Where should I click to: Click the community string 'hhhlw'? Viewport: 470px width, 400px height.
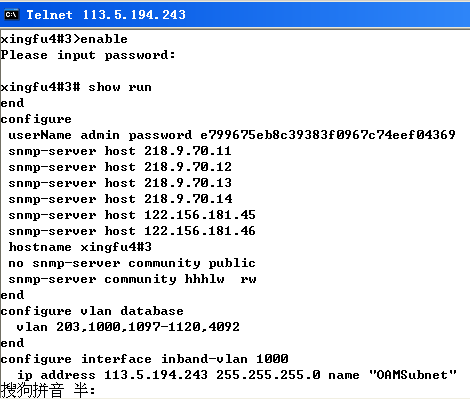[x=204, y=279]
